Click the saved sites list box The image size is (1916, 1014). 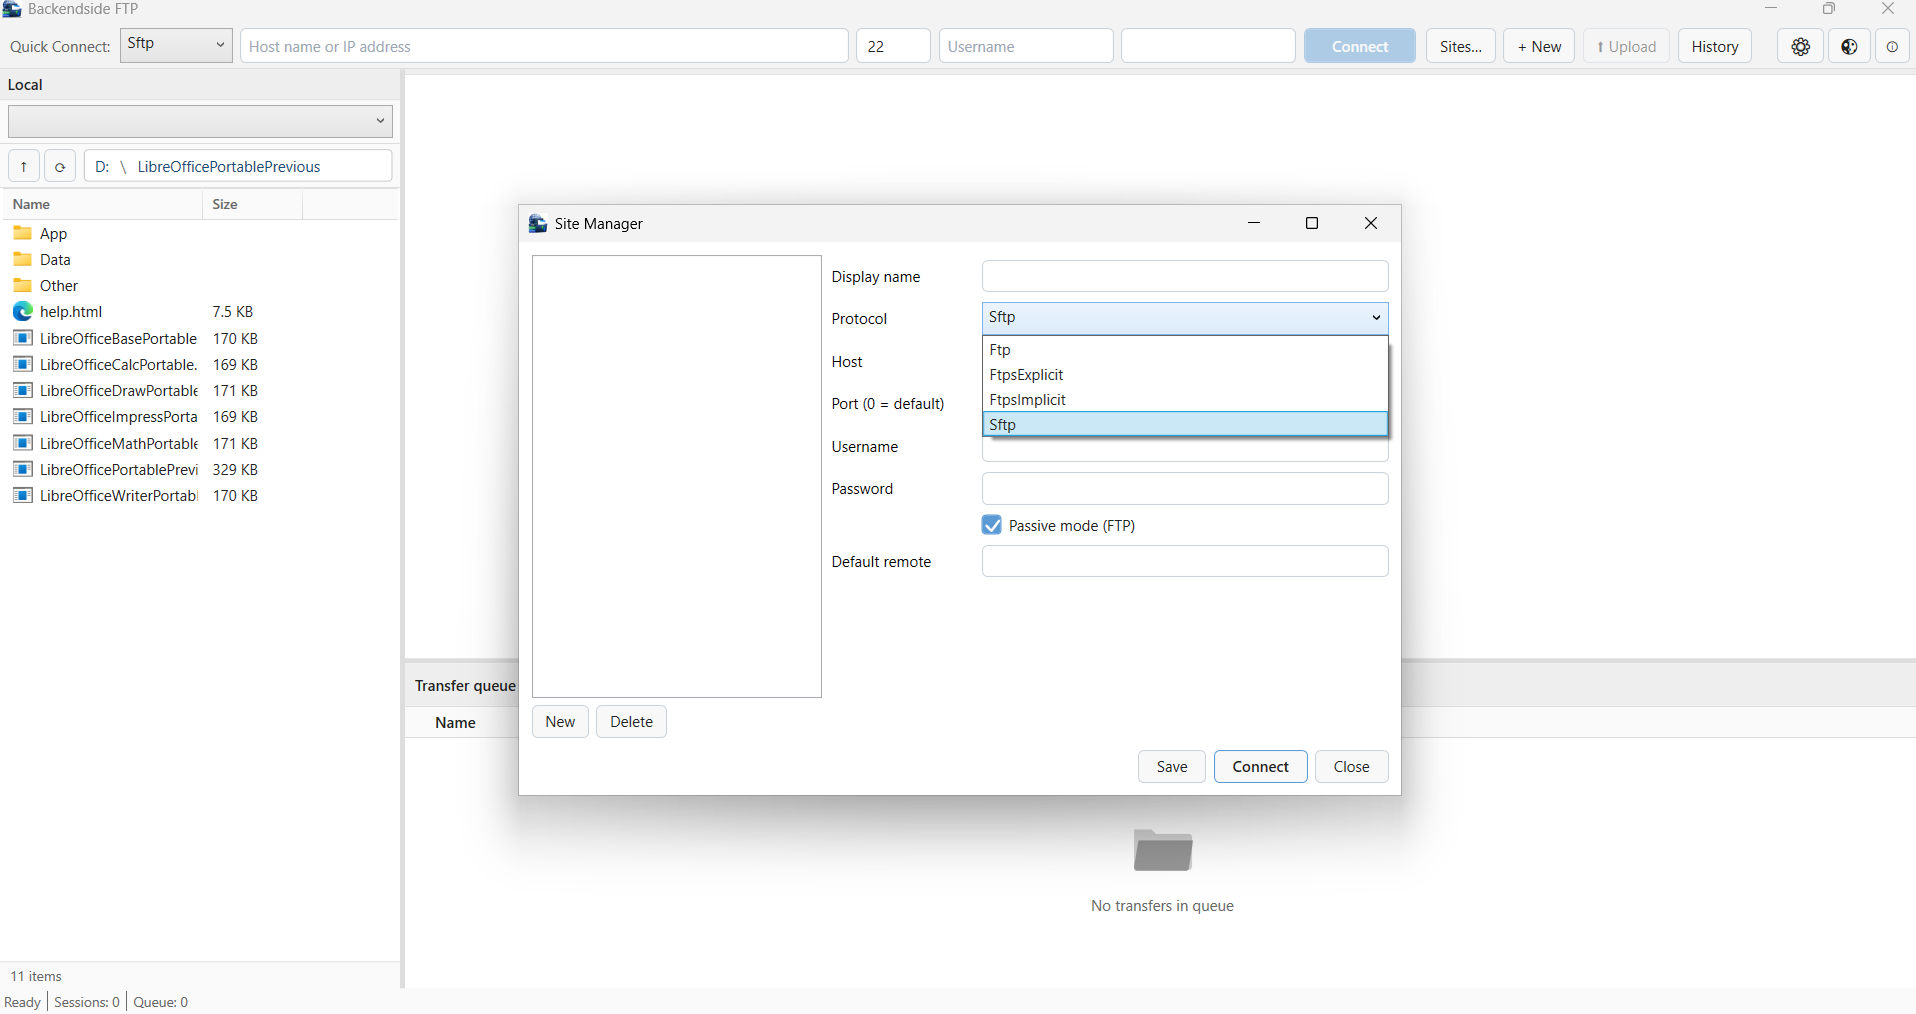677,476
